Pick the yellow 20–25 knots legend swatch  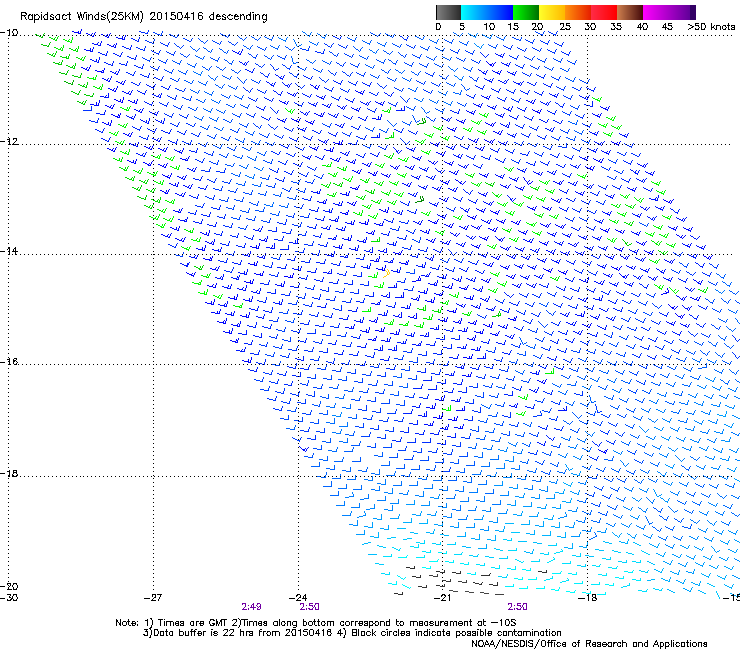(x=552, y=12)
